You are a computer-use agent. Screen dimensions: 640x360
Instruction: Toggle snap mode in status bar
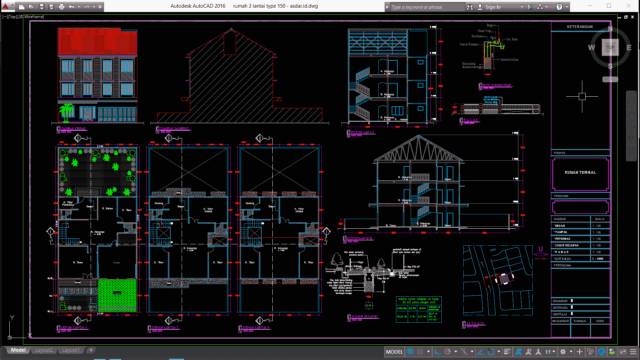coord(420,352)
